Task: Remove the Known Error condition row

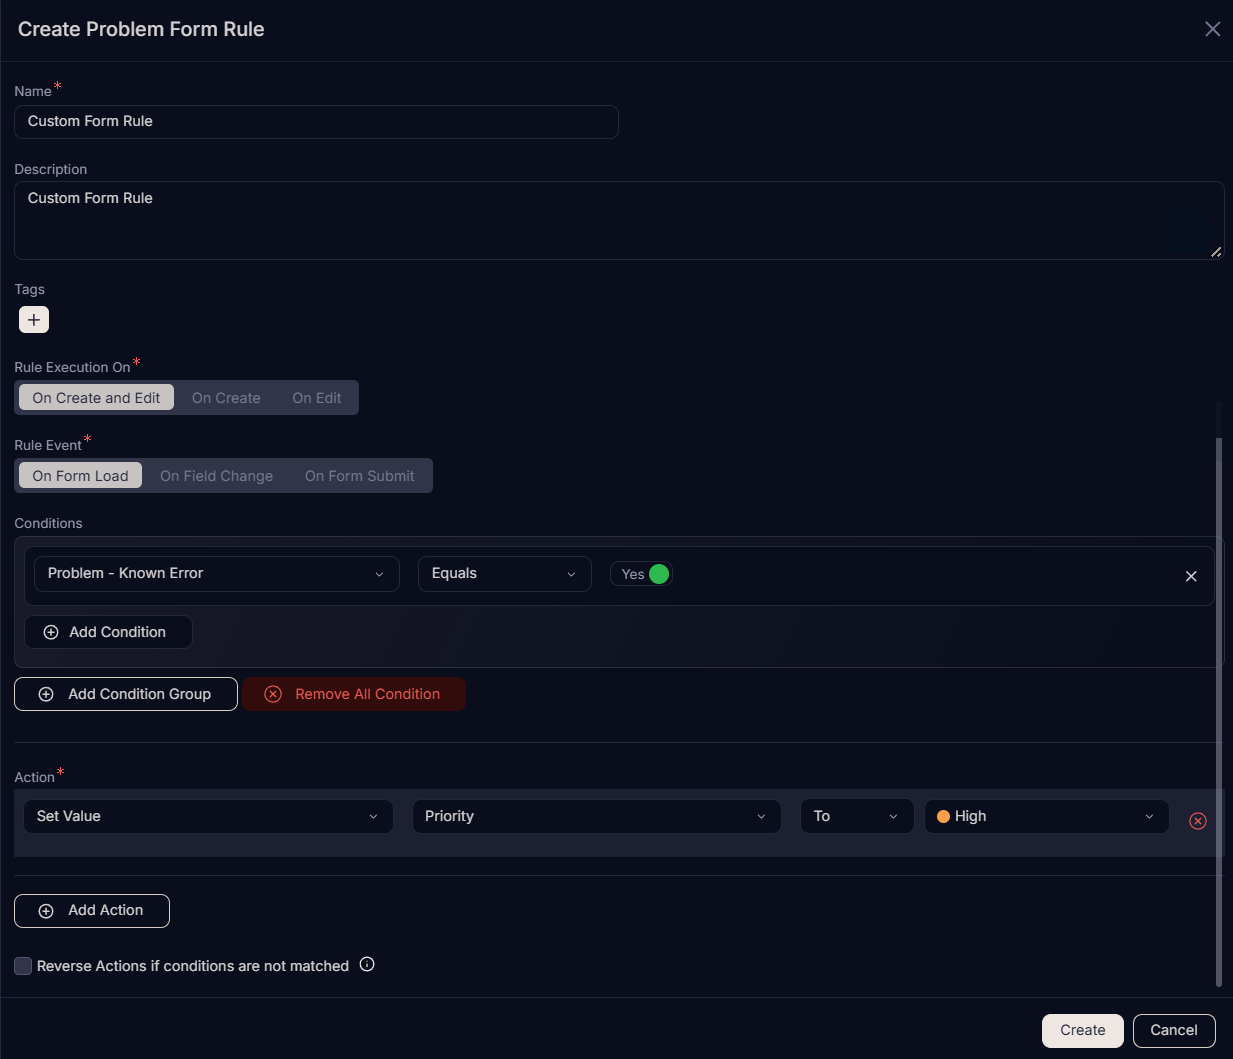Action: (x=1191, y=576)
